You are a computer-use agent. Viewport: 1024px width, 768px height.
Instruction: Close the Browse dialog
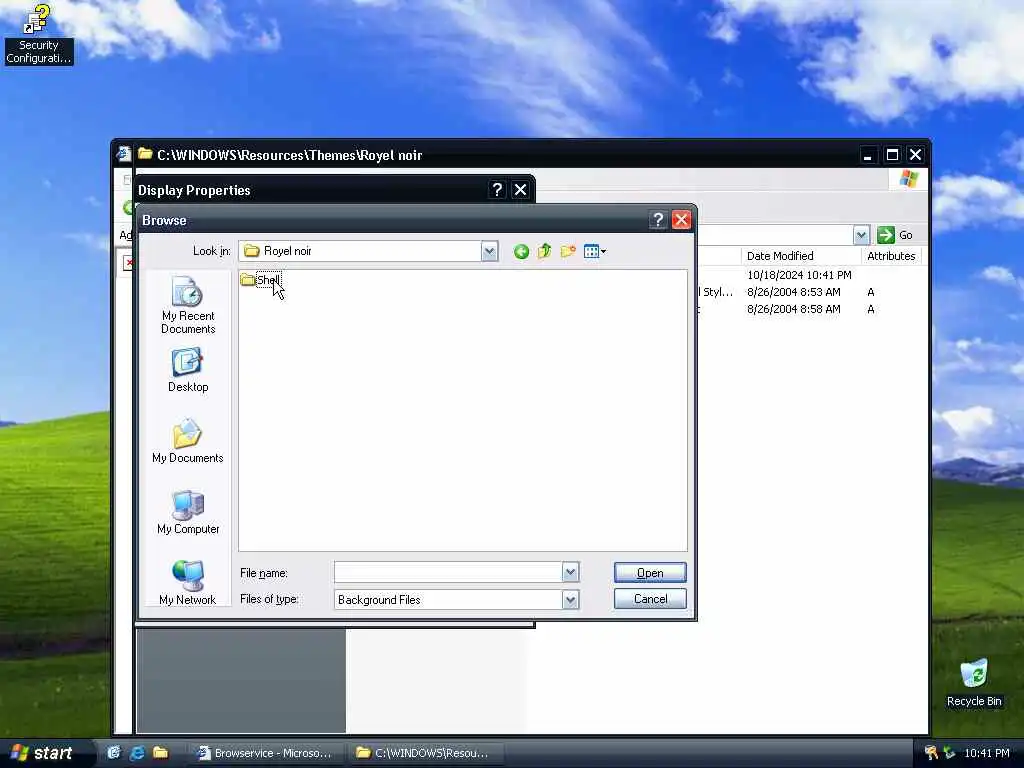pos(681,220)
